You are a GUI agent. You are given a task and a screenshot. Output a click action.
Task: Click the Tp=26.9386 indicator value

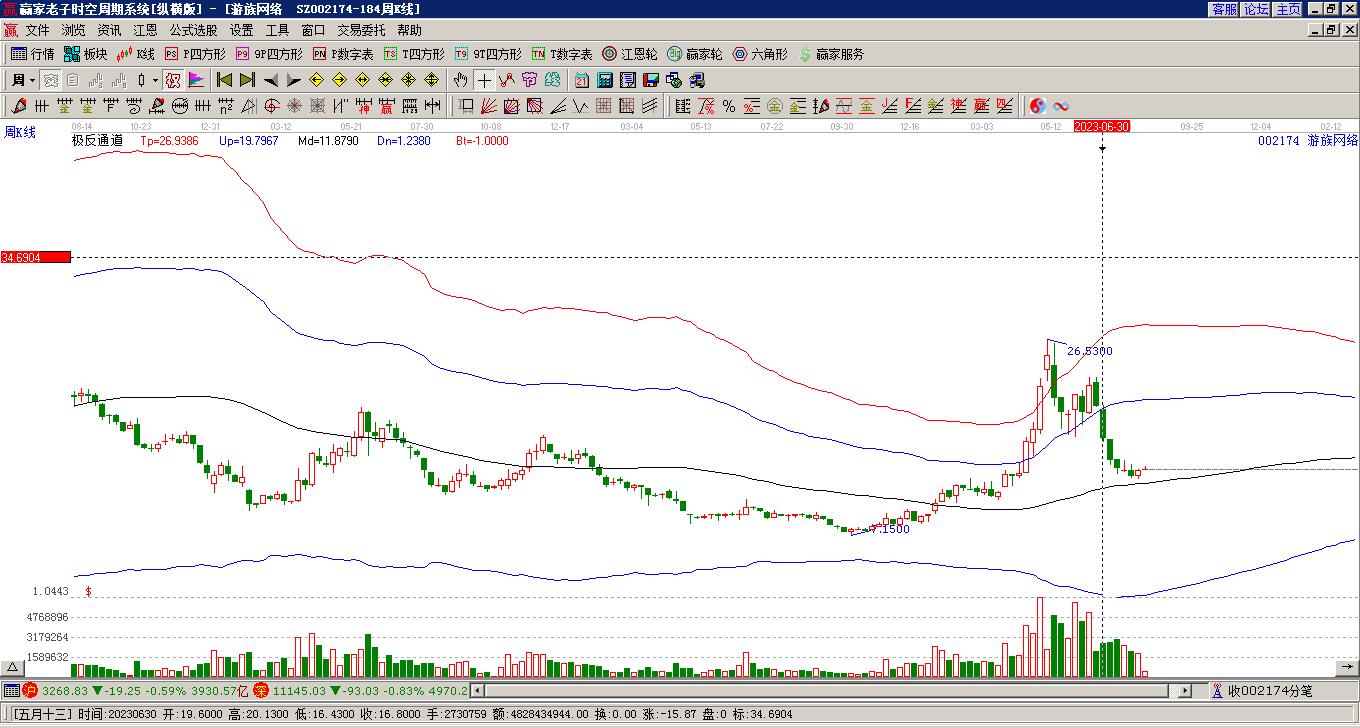[169, 141]
